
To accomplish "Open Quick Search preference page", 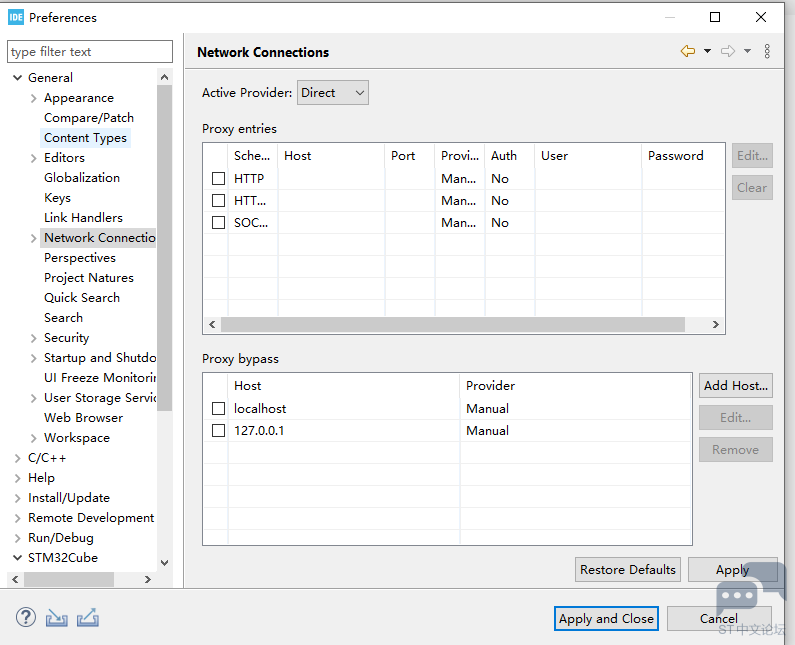I will [82, 298].
